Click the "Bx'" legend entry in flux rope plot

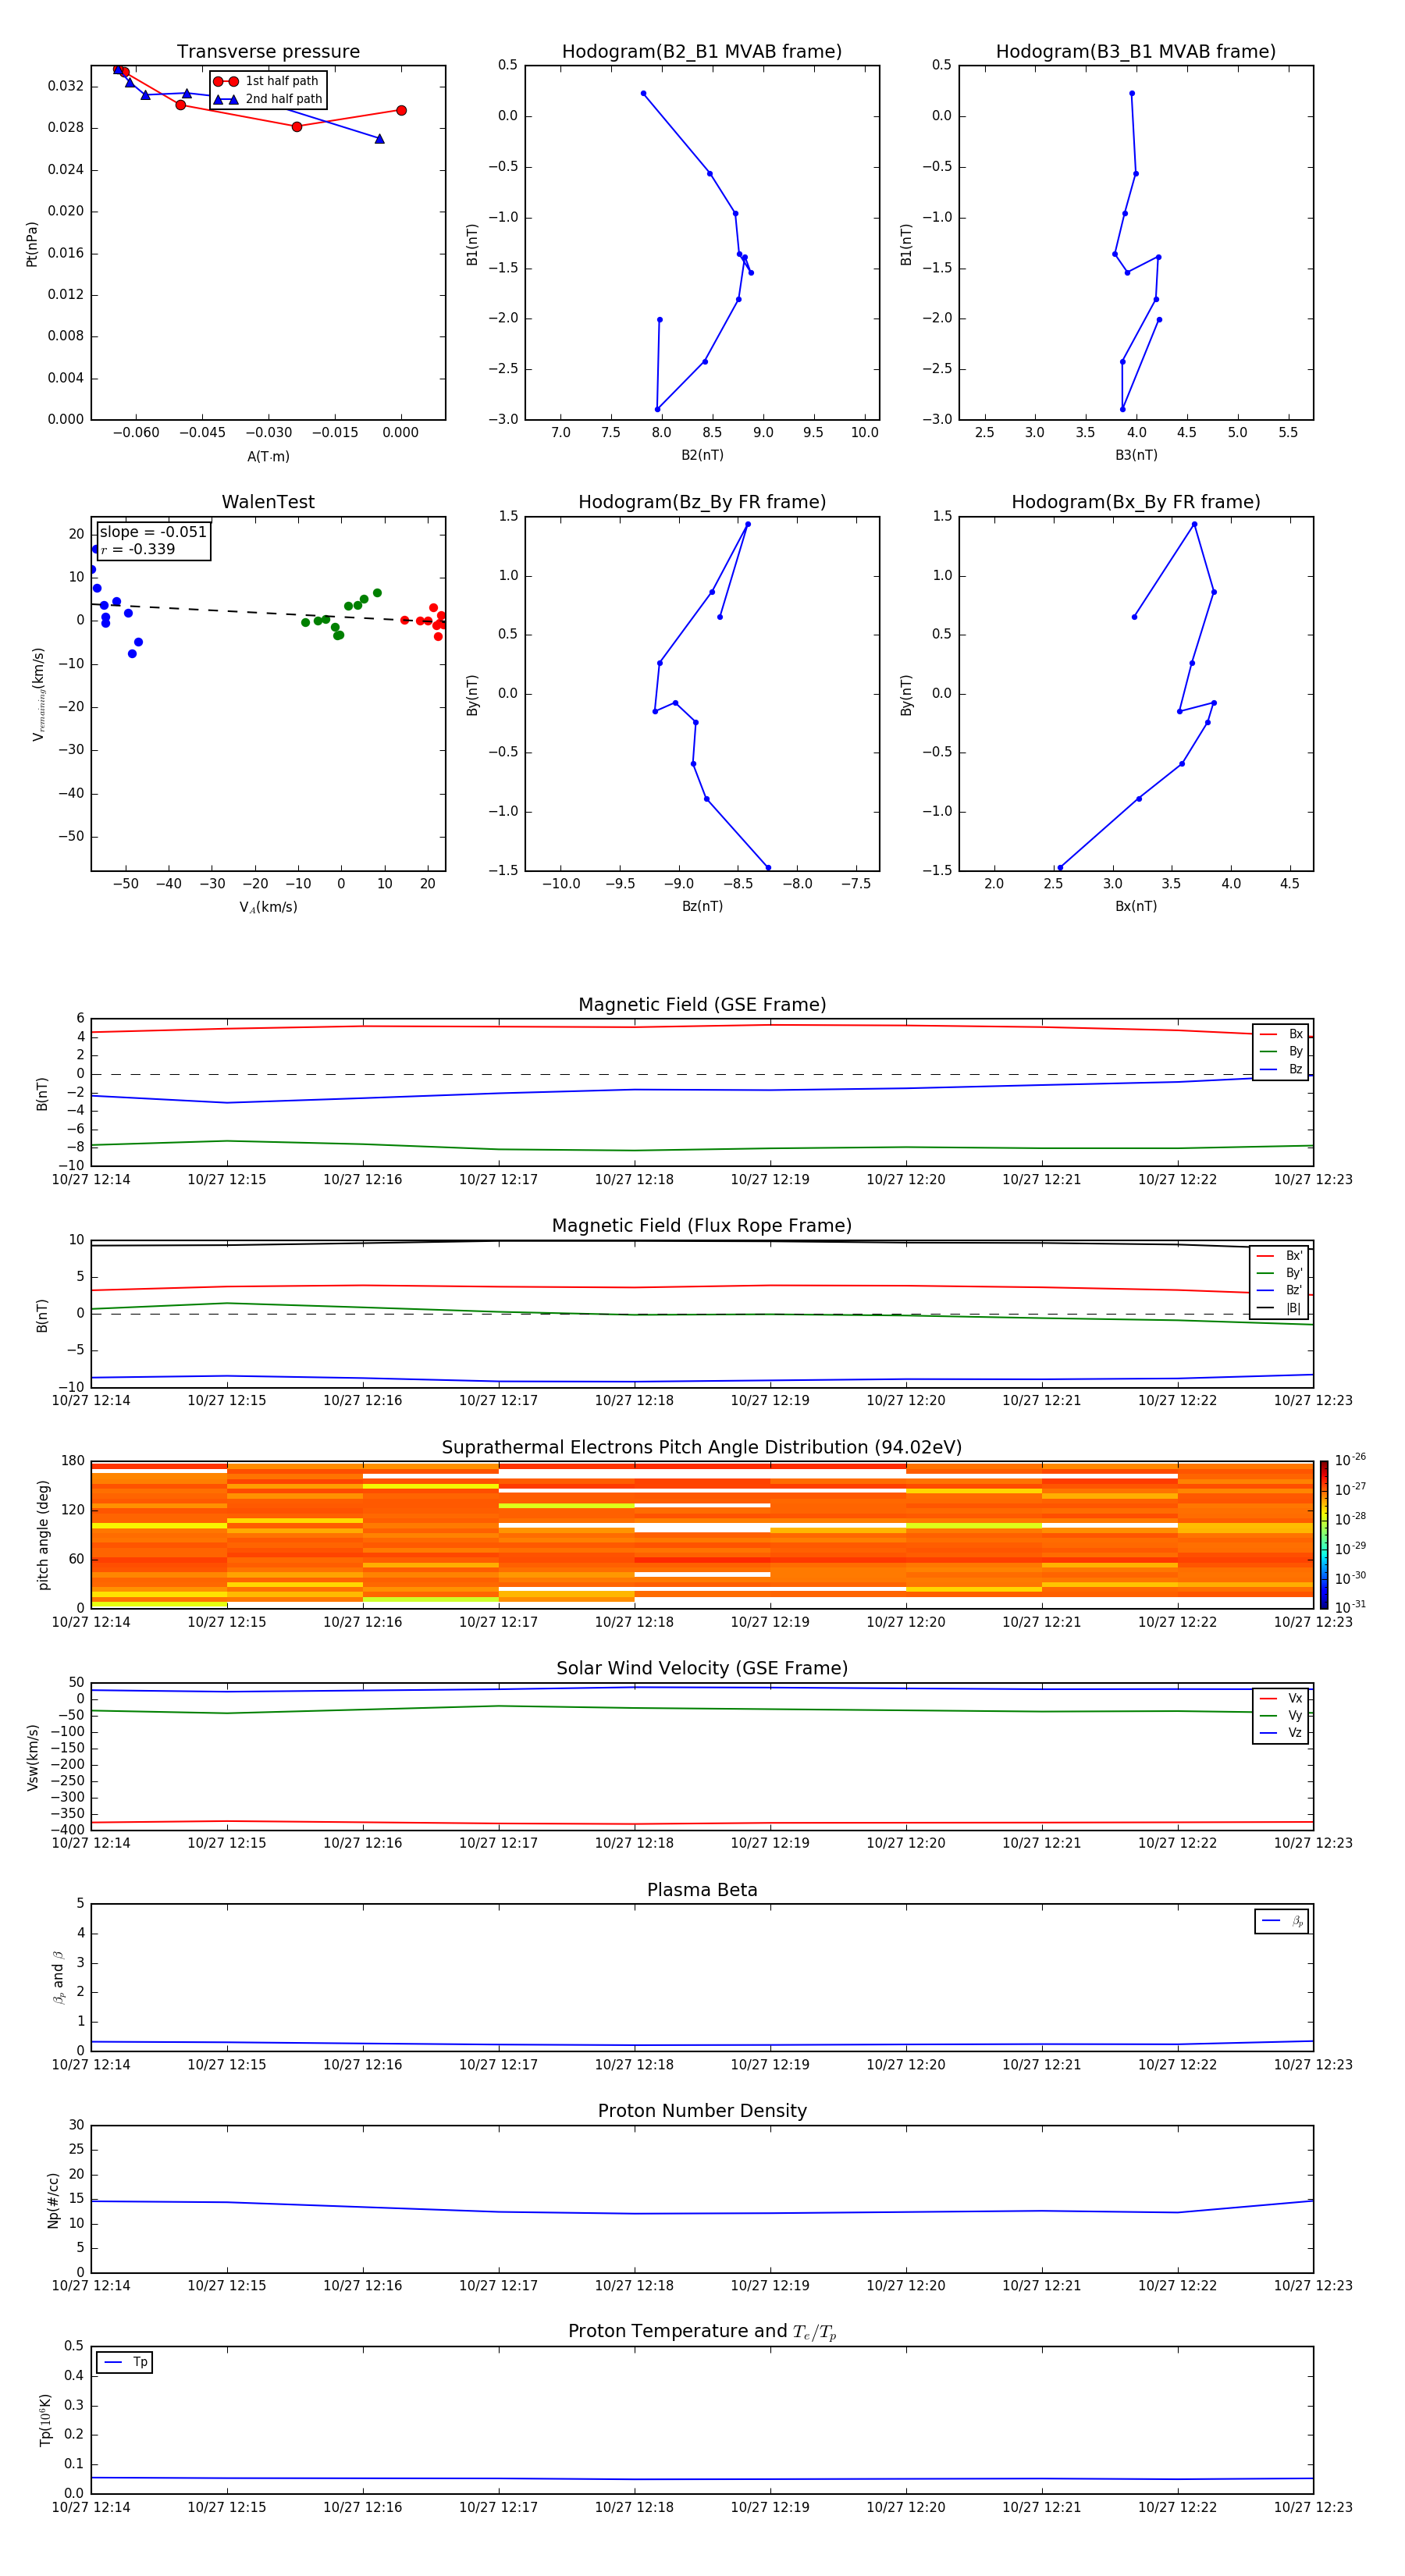click(x=1279, y=1256)
